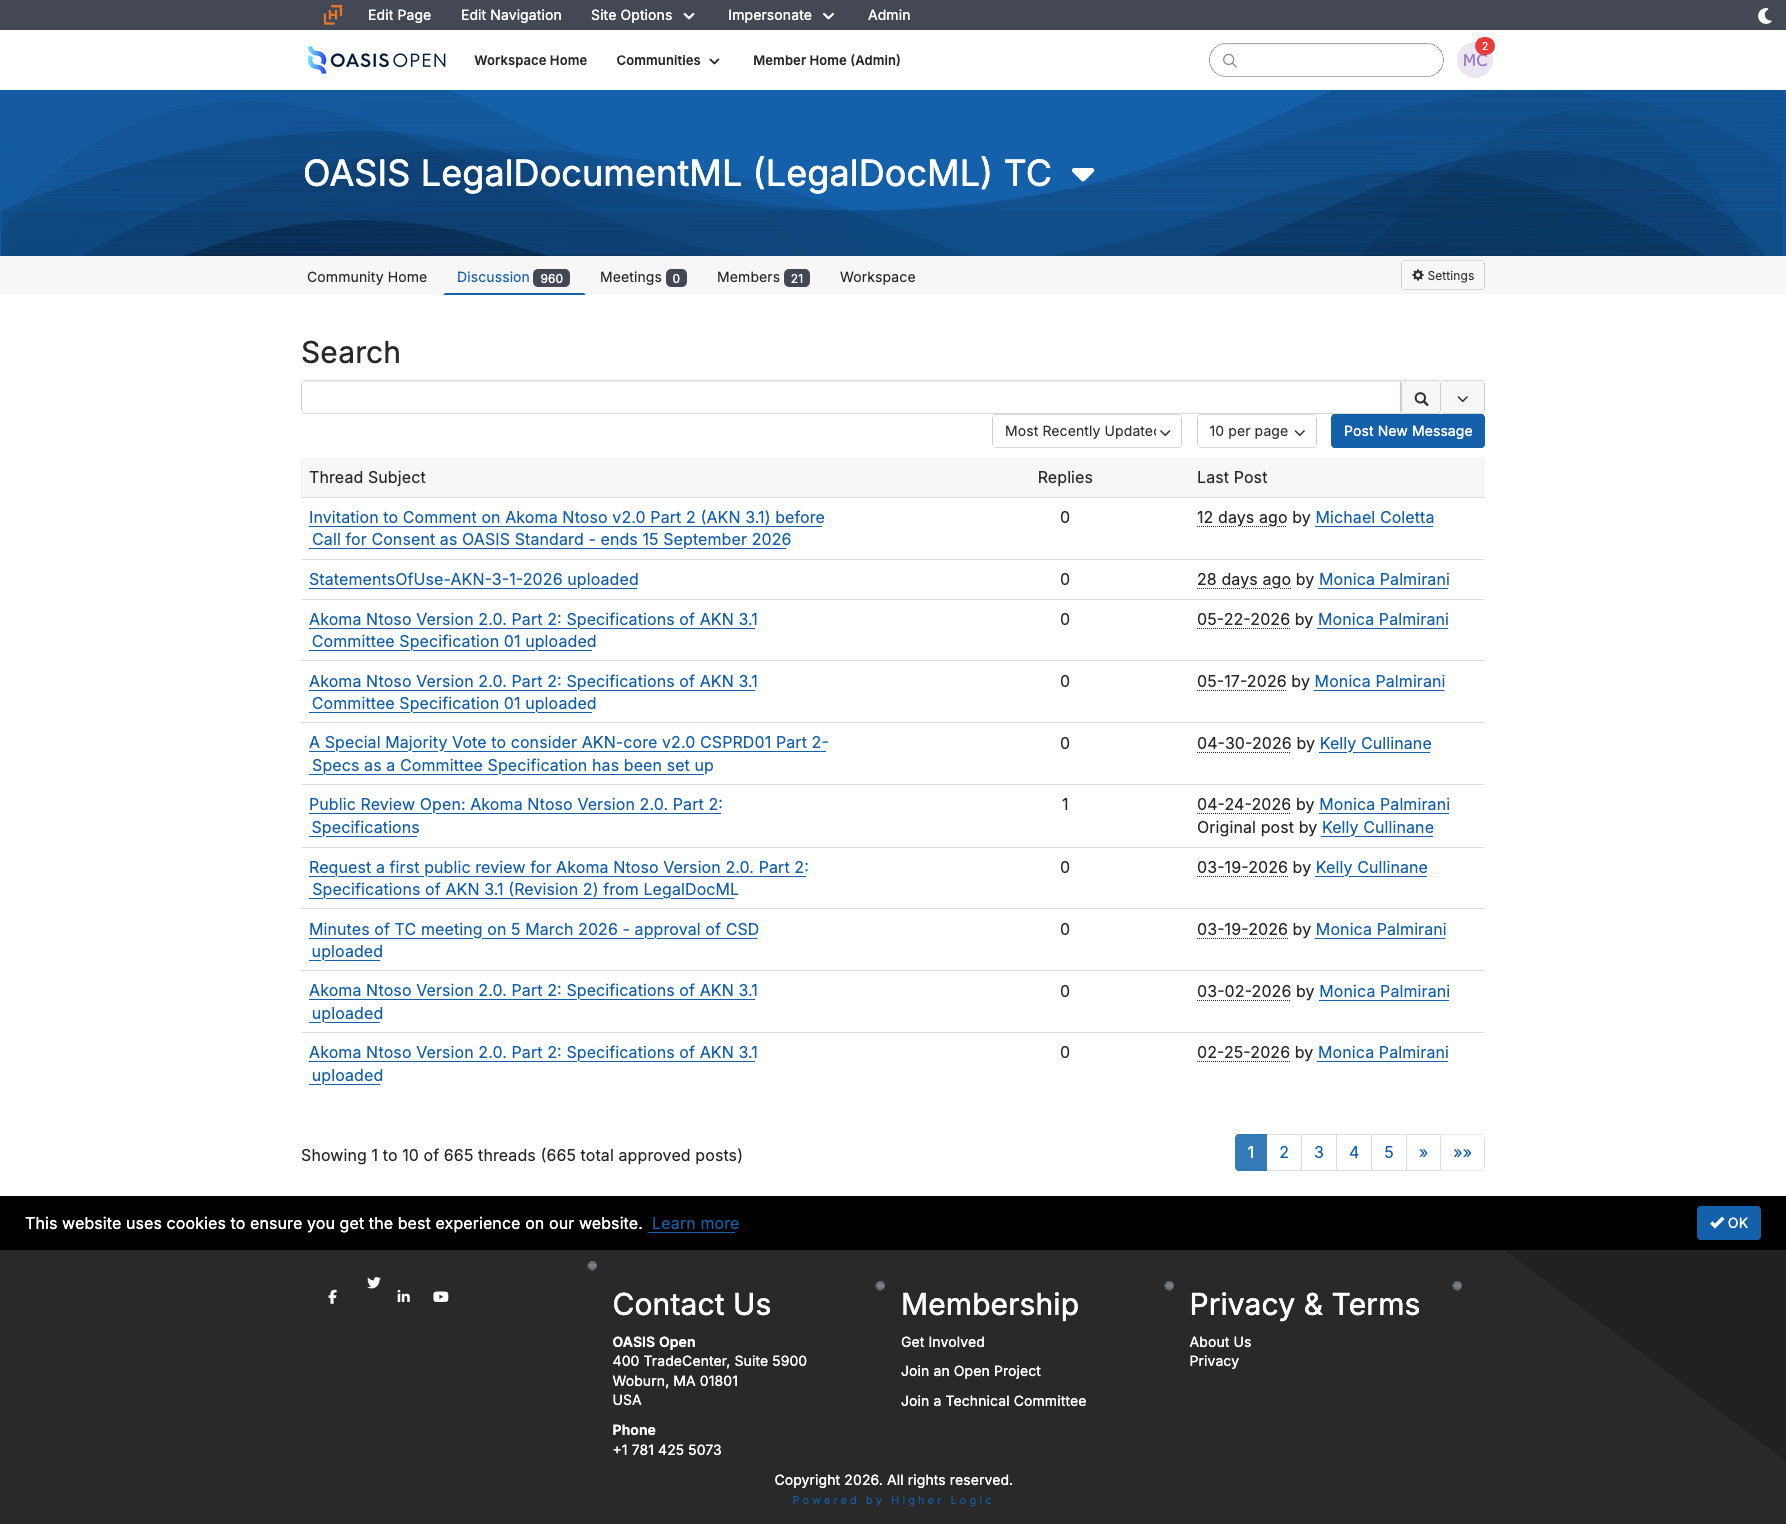Open the YouTube social icon
1786x1524 pixels.
(441, 1297)
